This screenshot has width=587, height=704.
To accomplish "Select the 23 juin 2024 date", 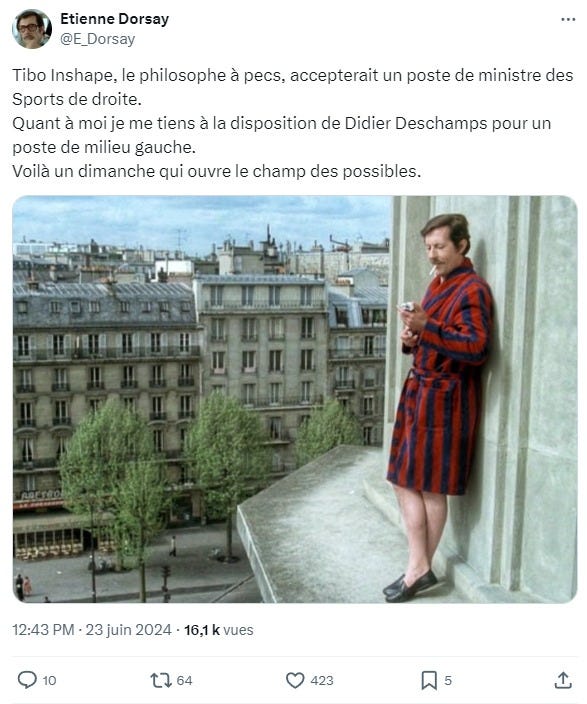I will pos(128,629).
